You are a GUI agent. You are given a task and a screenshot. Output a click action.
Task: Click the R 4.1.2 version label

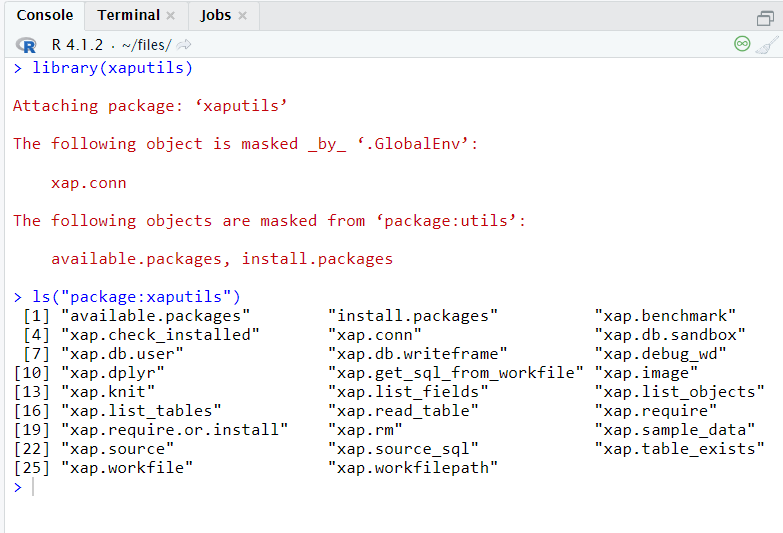tap(78, 45)
